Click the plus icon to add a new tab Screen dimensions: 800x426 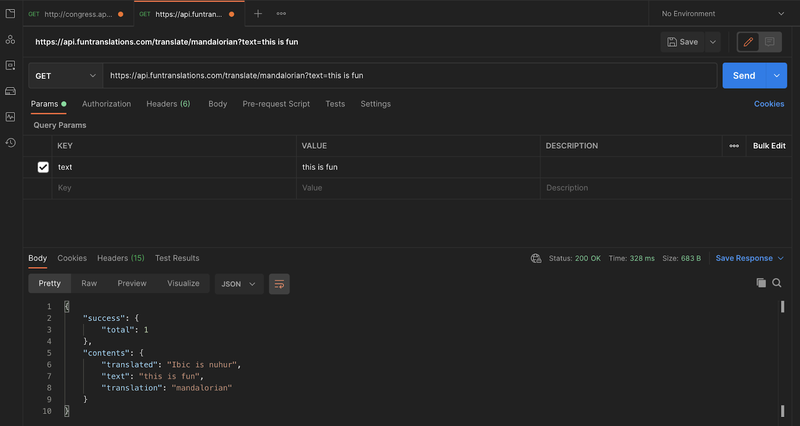coord(258,14)
